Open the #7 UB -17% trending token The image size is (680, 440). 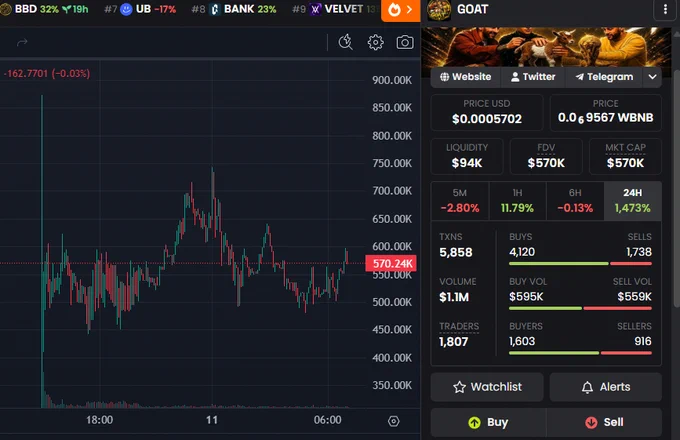point(140,9)
